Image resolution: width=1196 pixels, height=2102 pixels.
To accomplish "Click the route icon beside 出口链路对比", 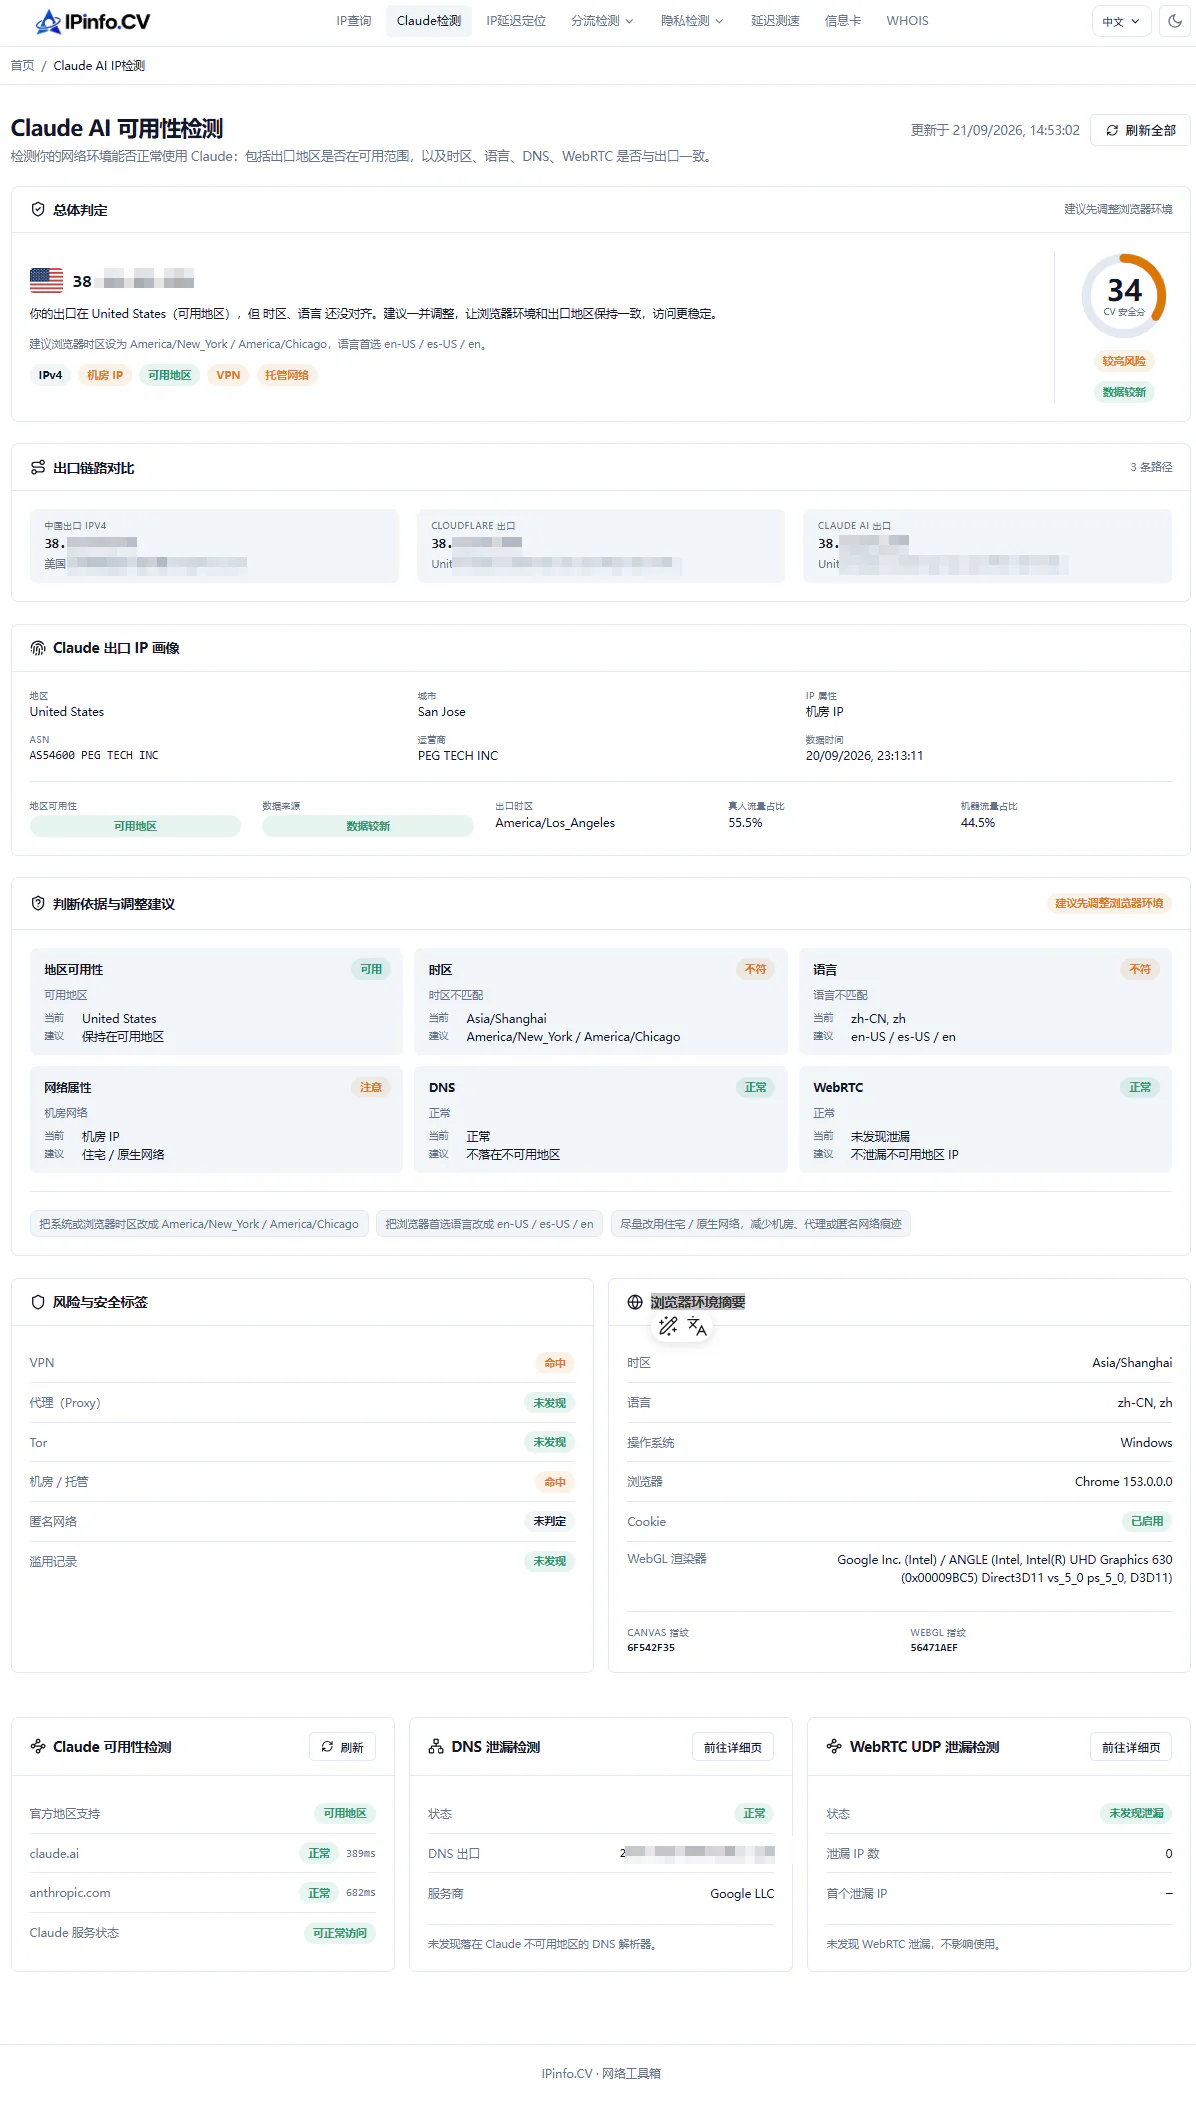I will click(x=38, y=468).
